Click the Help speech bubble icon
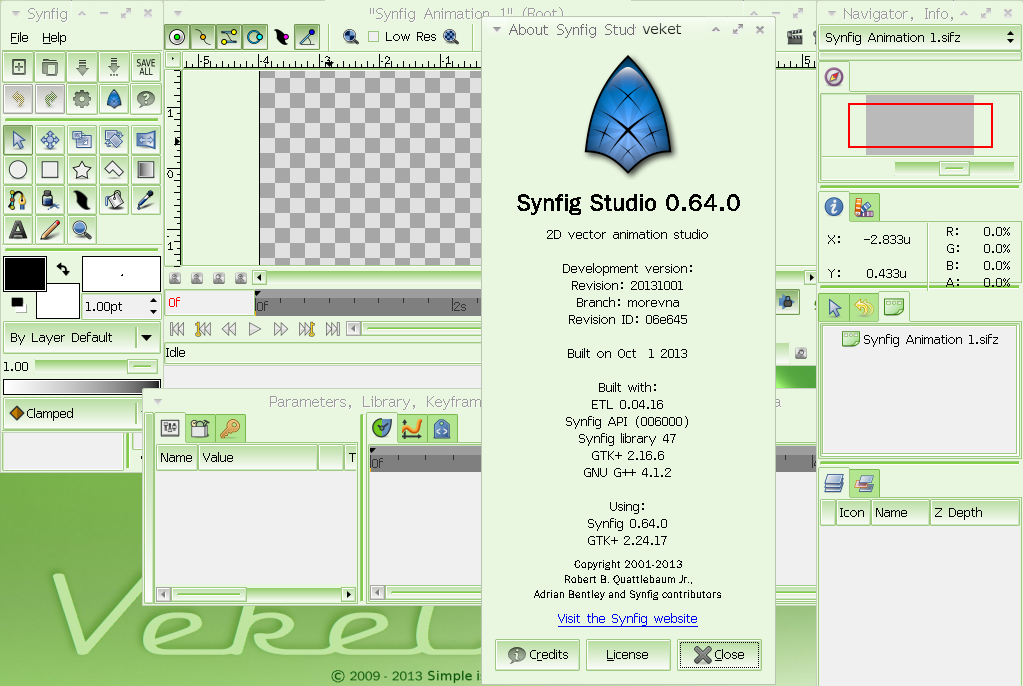The width and height of the screenshot is (1023, 686). click(145, 99)
